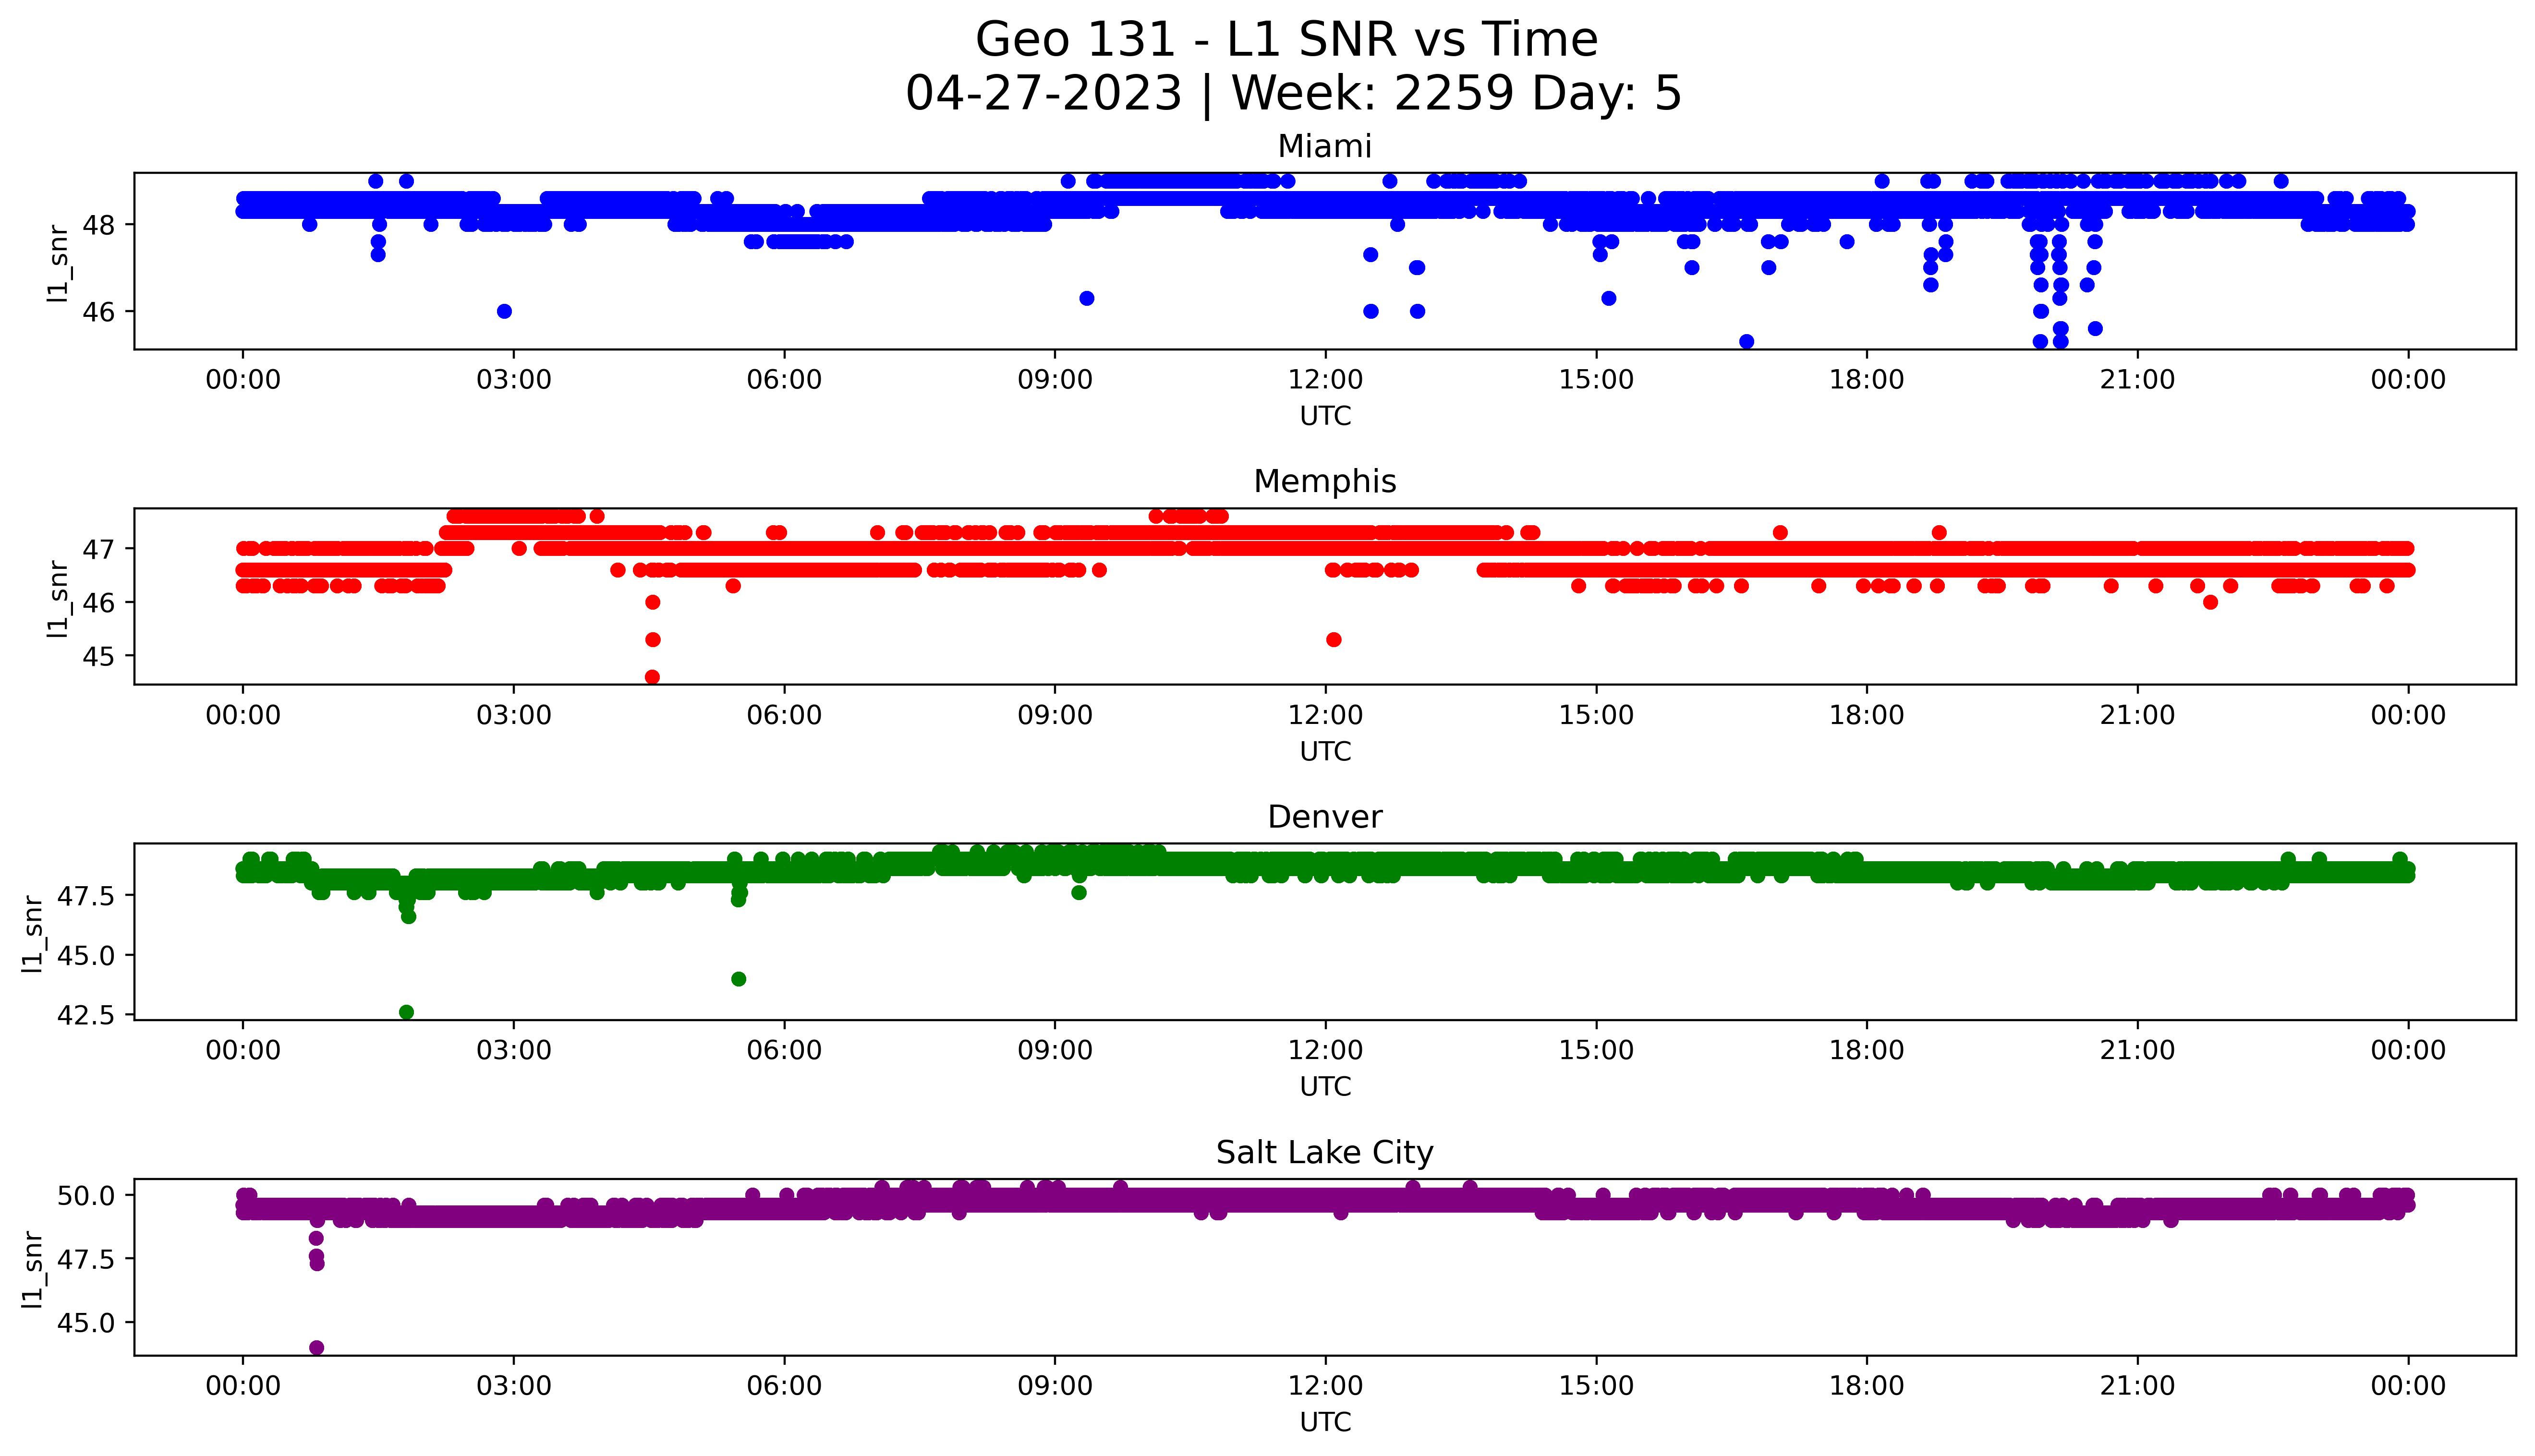The width and height of the screenshot is (2535, 1456).
Task: Click the isolated blue point near 03:00 in Miami
Action: click(505, 311)
